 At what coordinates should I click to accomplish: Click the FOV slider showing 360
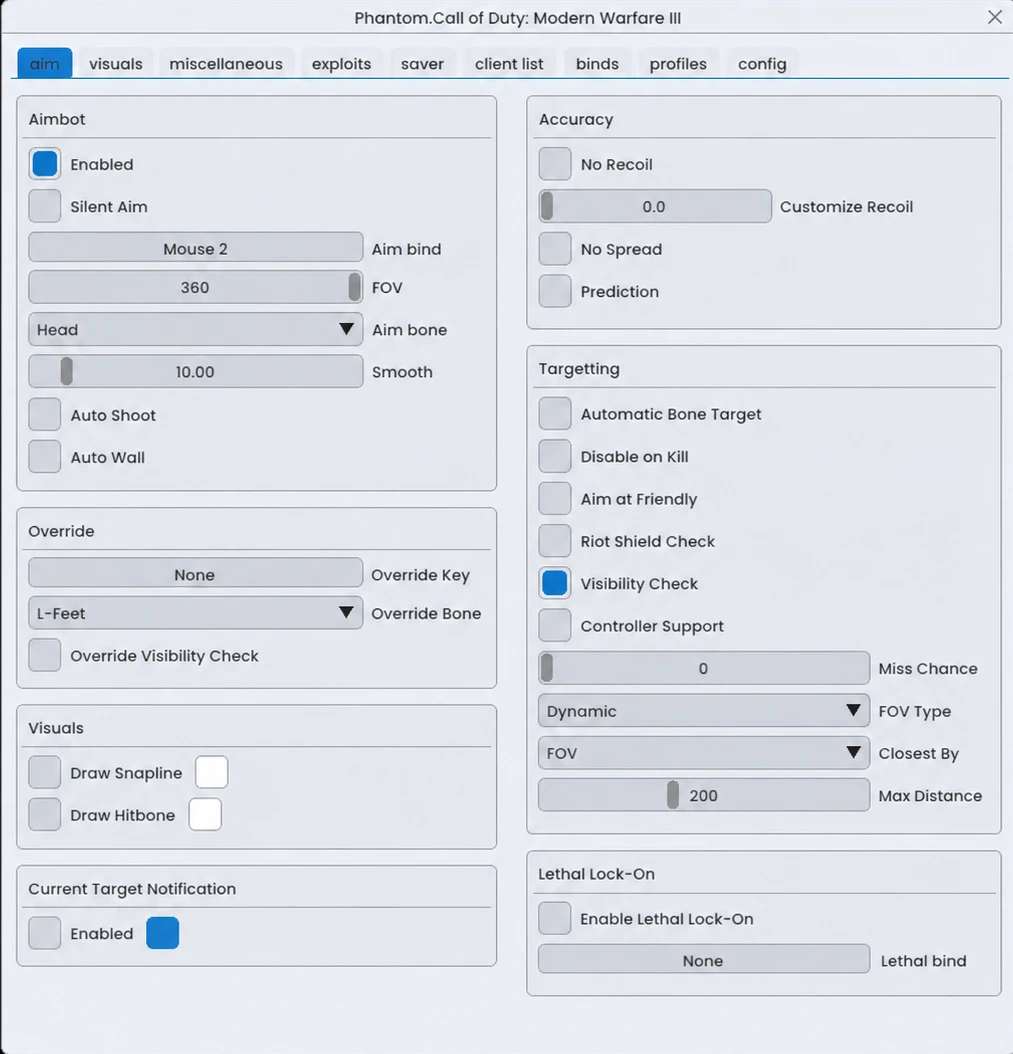click(x=196, y=287)
